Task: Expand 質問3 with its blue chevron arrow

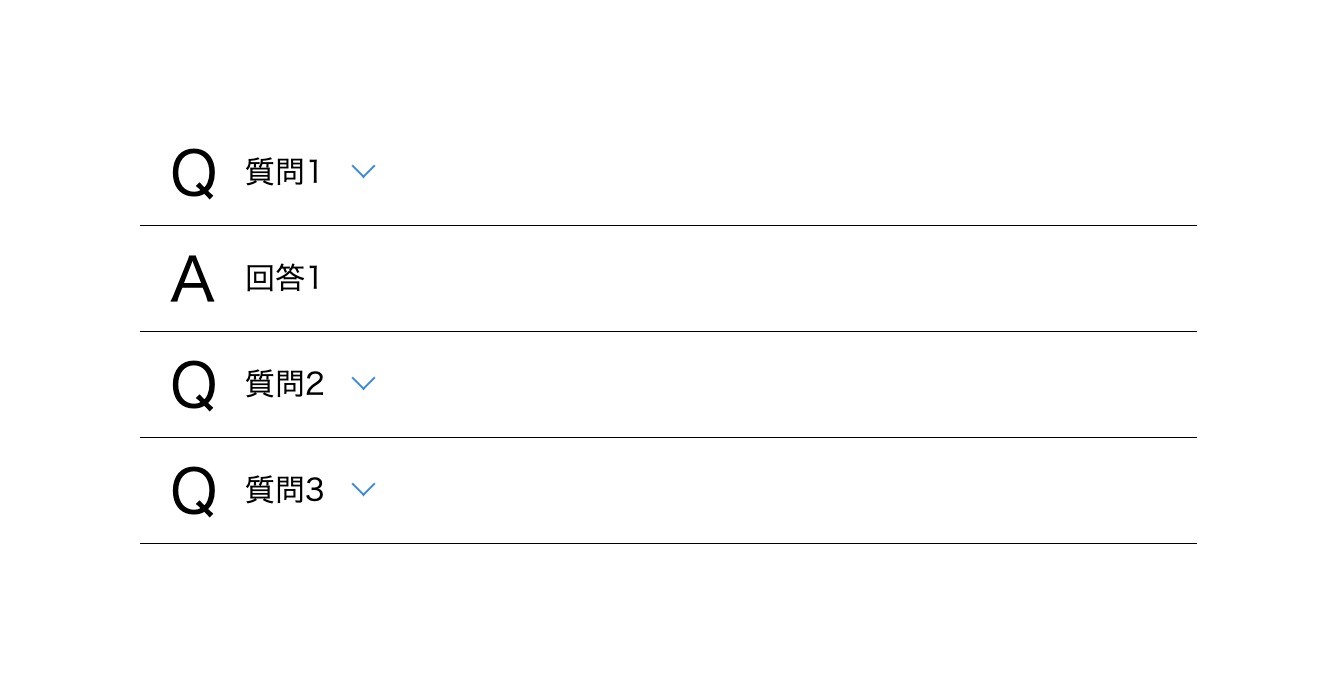Action: [364, 490]
